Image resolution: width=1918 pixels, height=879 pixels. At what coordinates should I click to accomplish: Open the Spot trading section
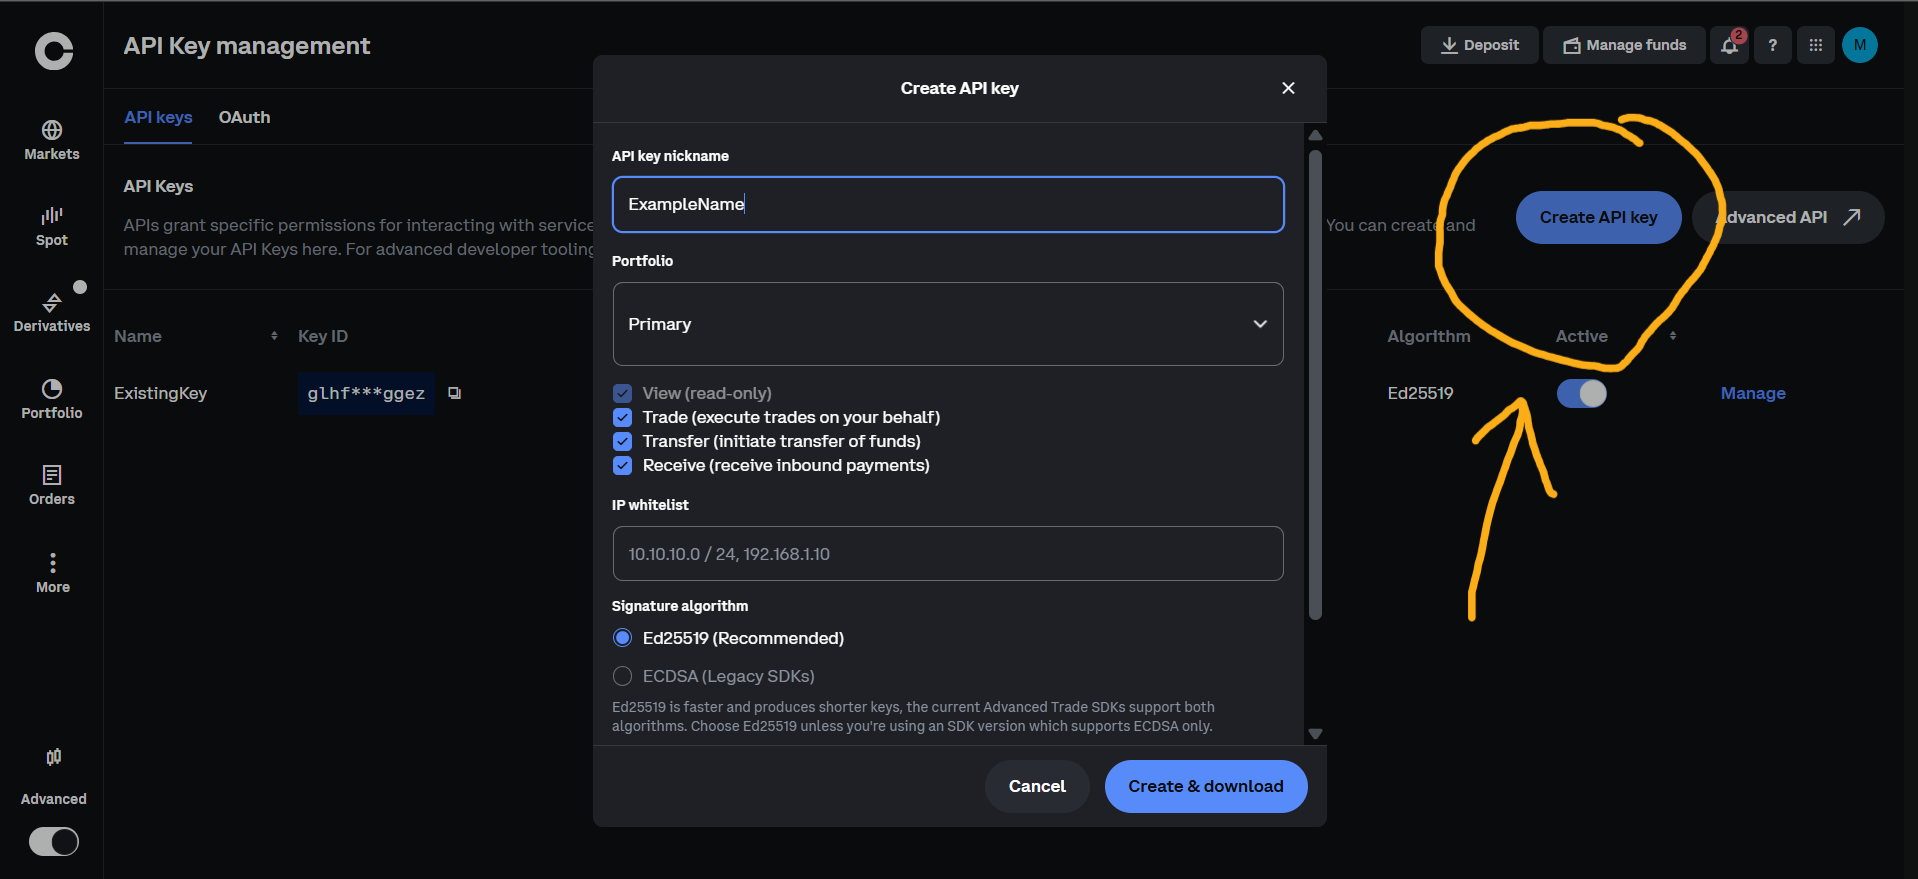point(52,227)
